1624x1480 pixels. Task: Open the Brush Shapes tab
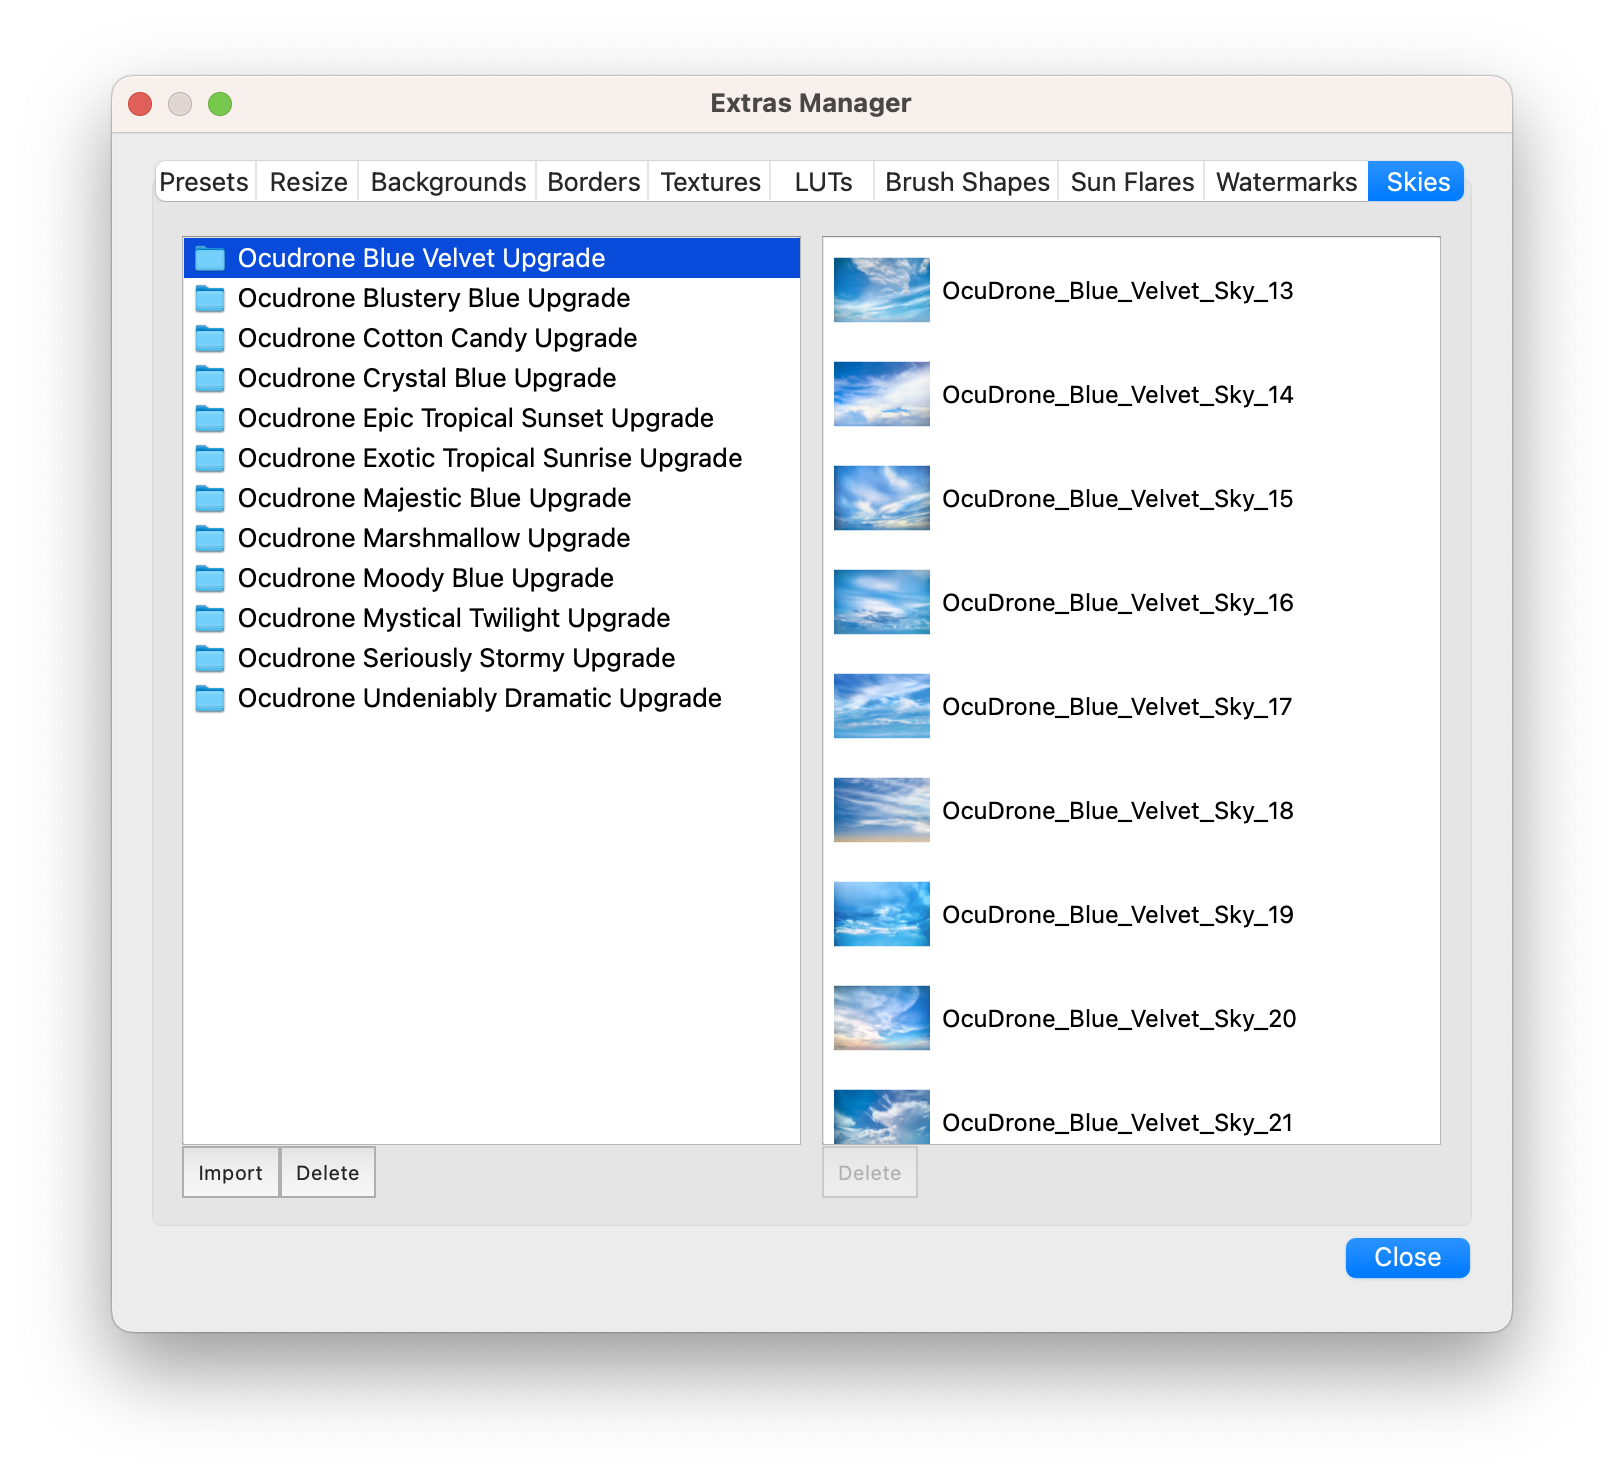click(x=967, y=182)
